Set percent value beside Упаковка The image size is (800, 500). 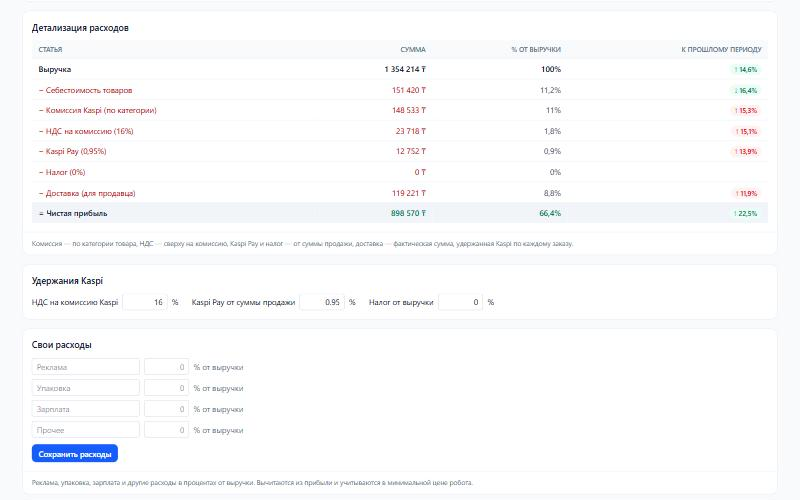coord(166,388)
